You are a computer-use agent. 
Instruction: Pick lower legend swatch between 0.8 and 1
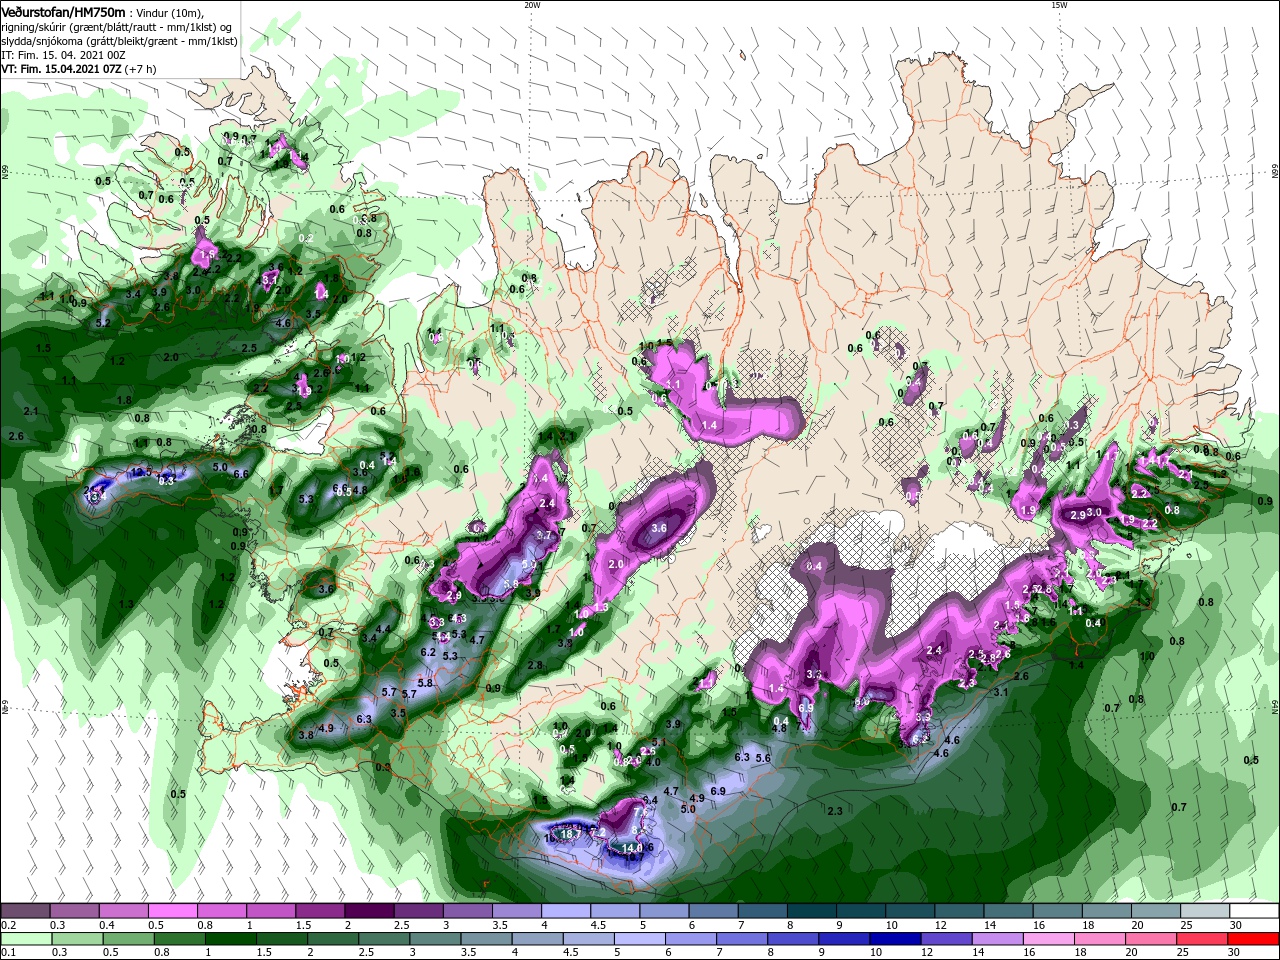click(x=180, y=939)
